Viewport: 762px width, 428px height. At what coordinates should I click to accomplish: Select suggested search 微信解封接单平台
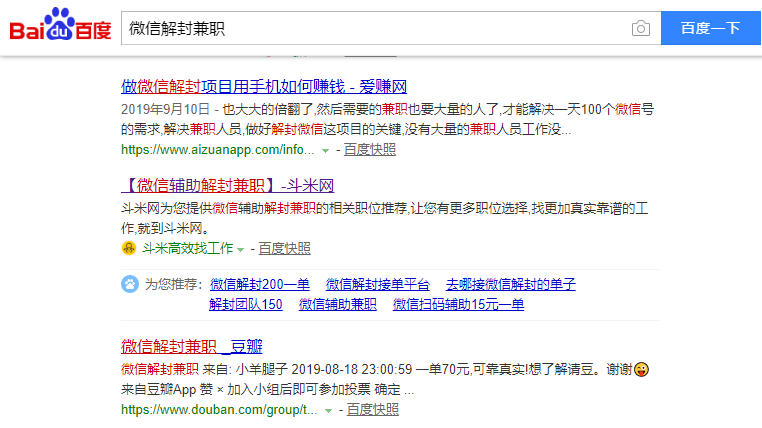[x=378, y=284]
